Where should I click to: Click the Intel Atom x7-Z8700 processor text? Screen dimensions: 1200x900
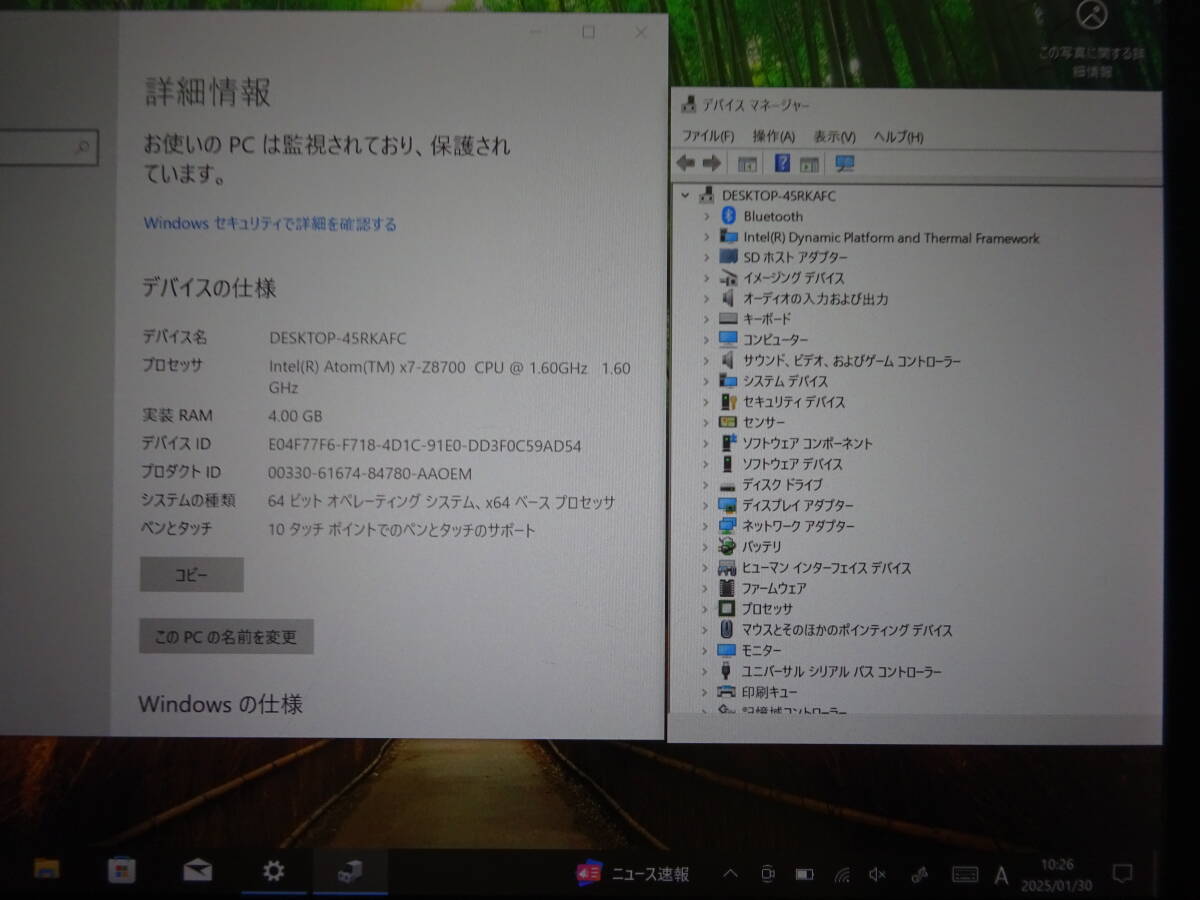coord(449,377)
